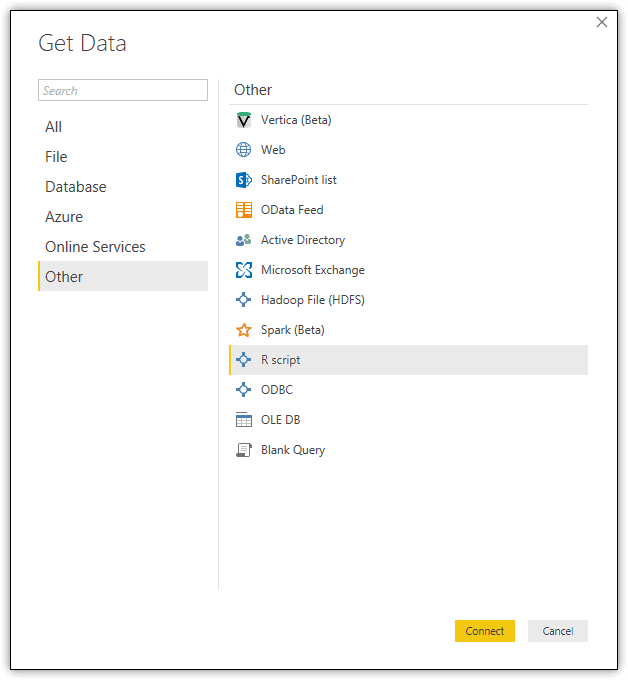Focus the Search input field

[123, 90]
